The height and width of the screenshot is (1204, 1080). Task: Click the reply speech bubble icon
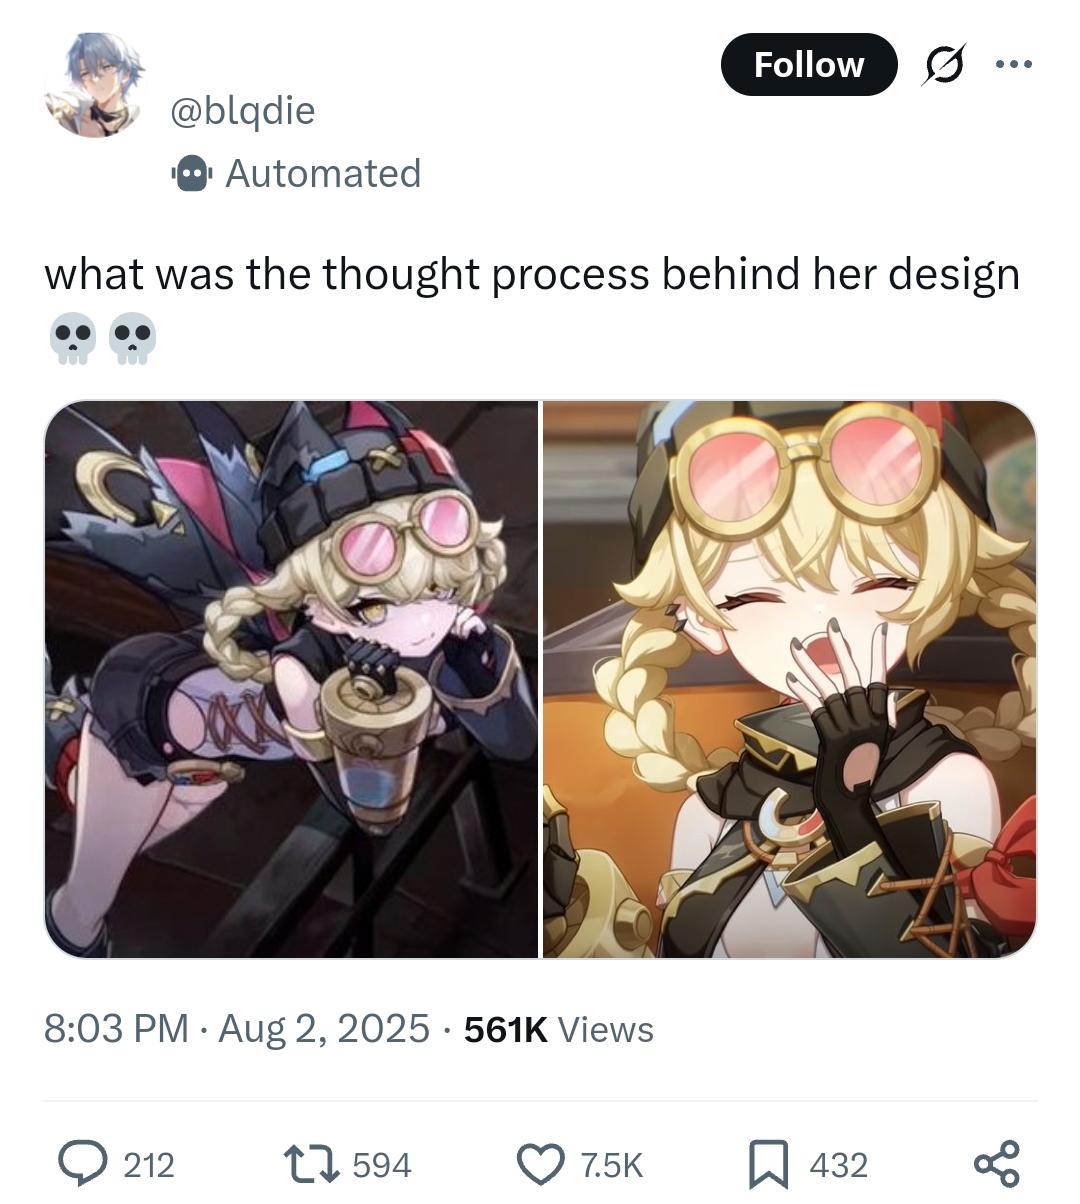88,1164
